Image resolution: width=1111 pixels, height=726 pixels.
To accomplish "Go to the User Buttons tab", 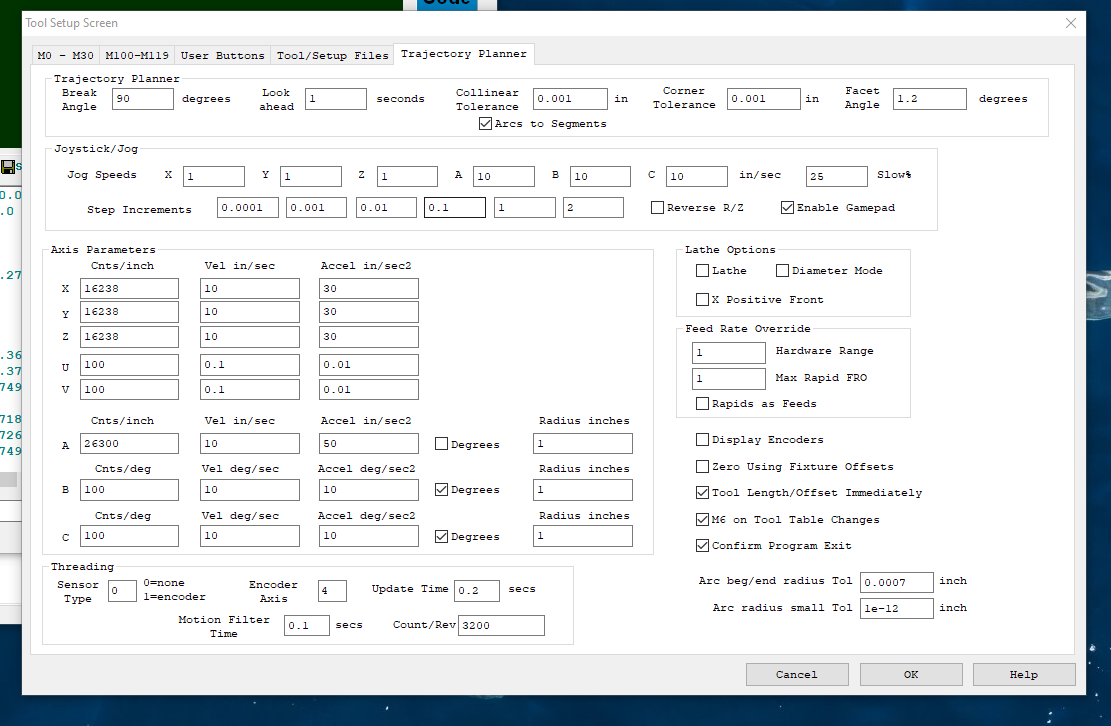I will pyautogui.click(x=223, y=55).
